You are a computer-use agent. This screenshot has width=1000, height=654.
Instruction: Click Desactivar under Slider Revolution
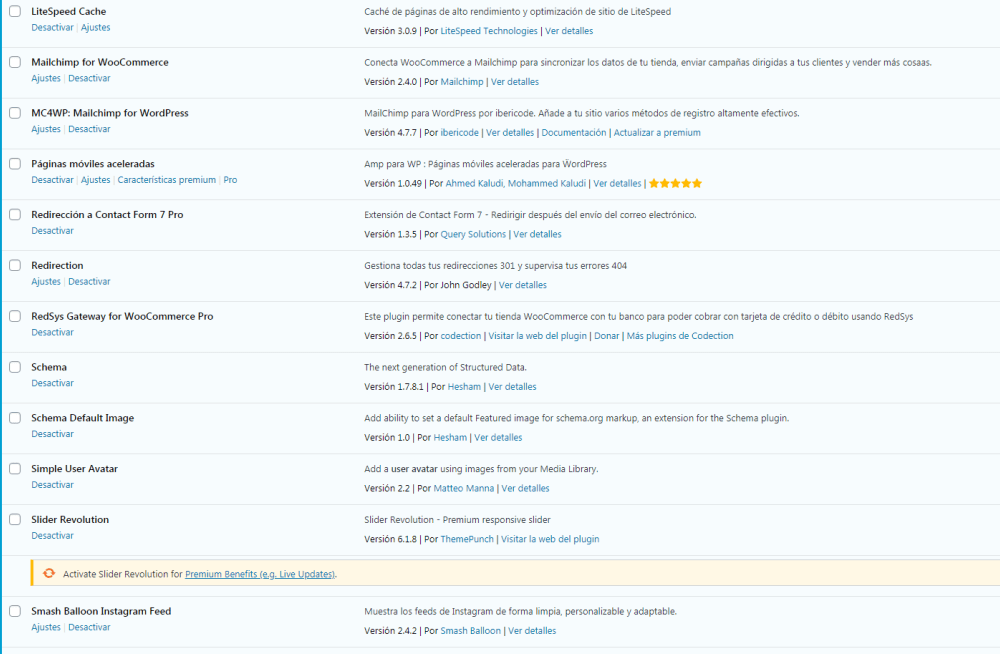pos(52,535)
